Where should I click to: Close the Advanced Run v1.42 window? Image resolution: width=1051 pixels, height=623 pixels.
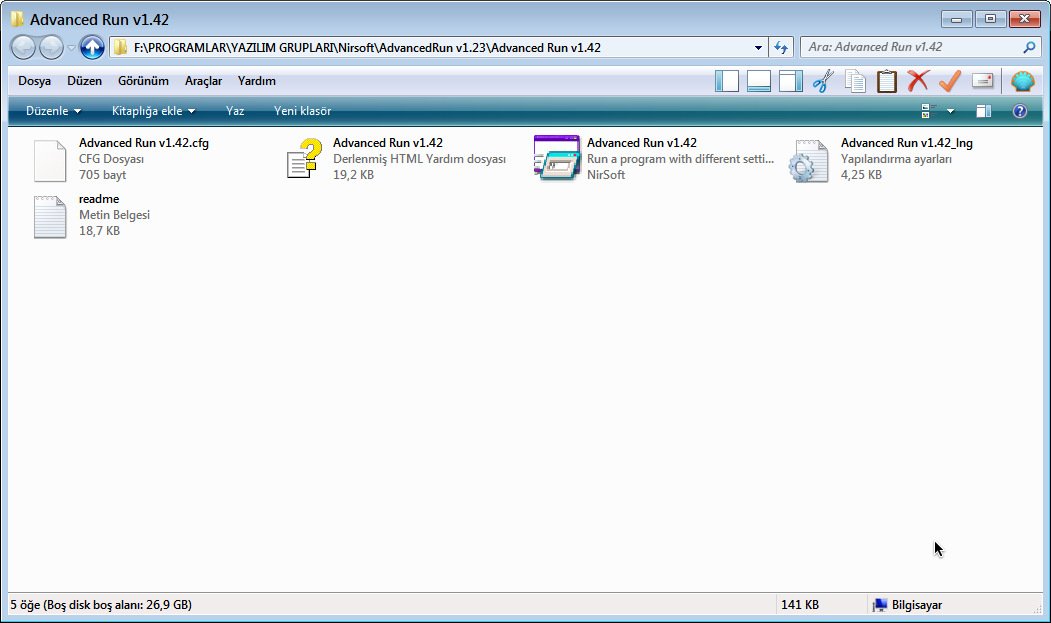click(1024, 19)
